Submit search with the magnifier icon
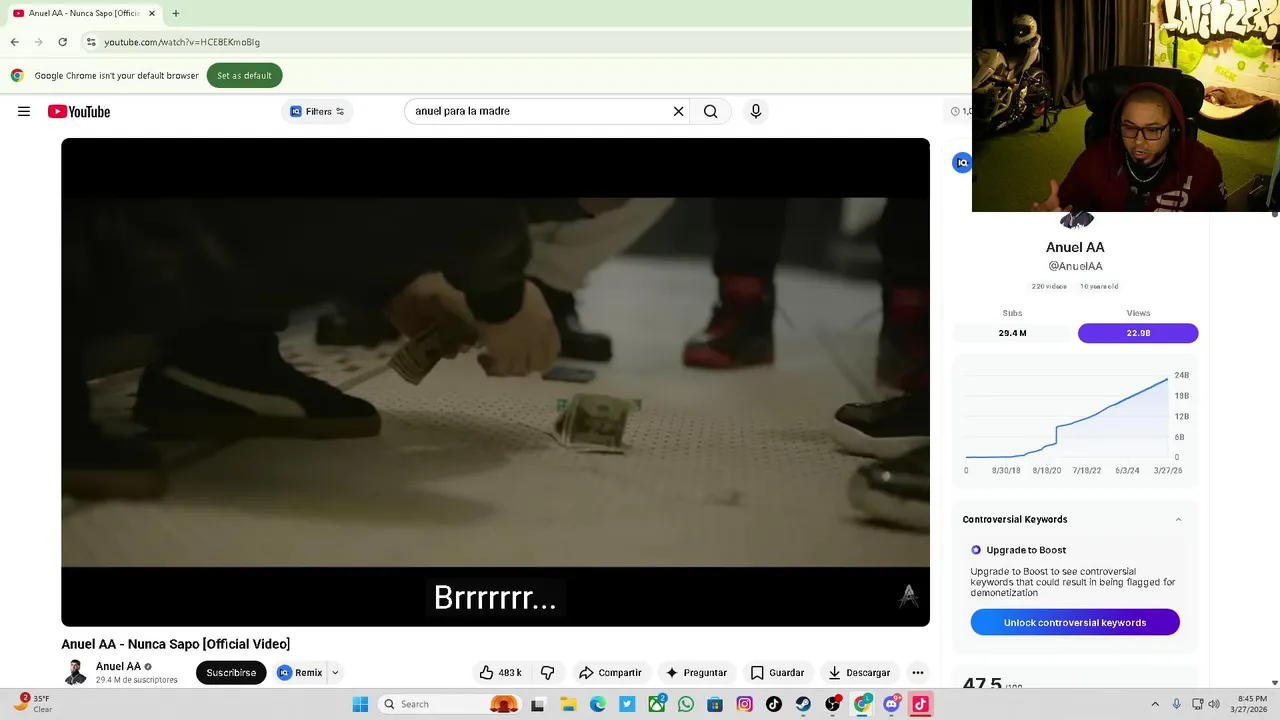 710,111
